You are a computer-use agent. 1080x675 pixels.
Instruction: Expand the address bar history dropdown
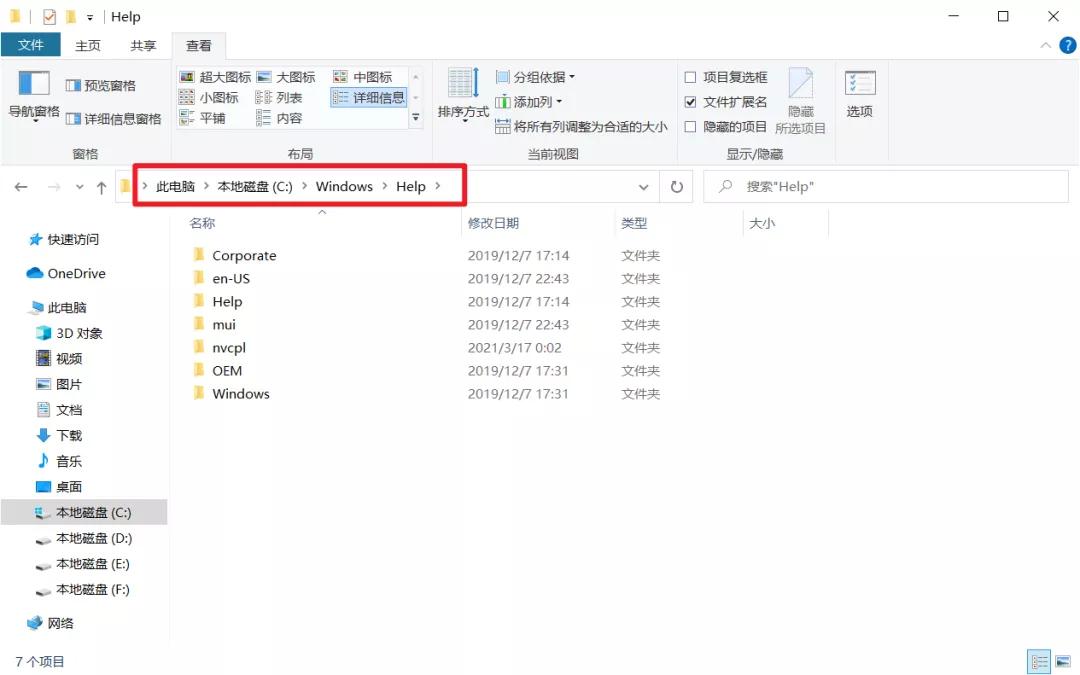(644, 186)
